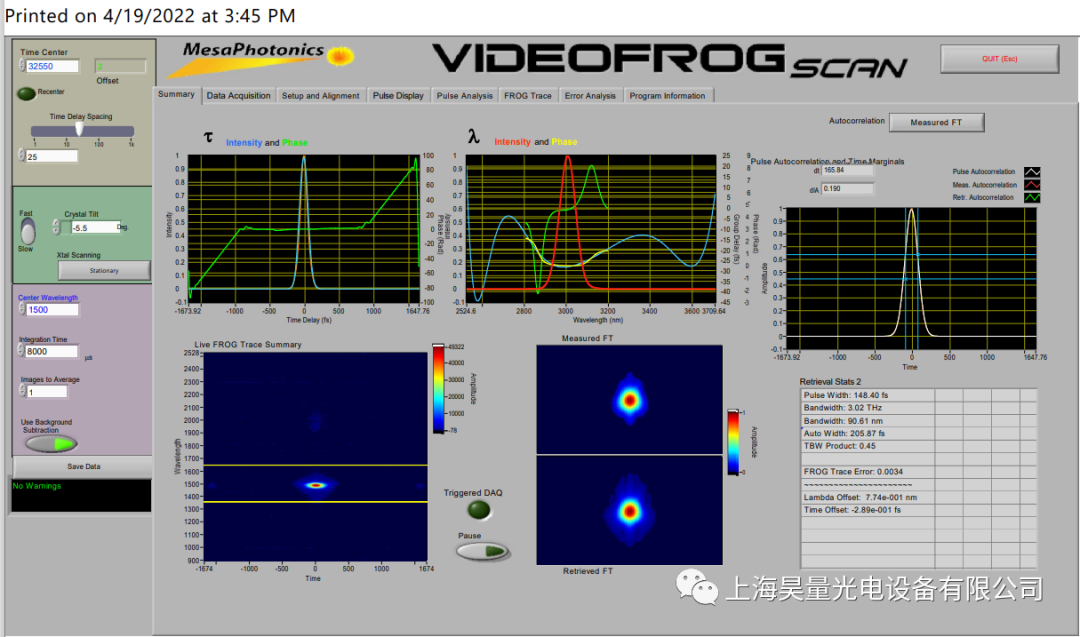1080x637 pixels.
Task: Open the Program Information tab
Action: click(x=667, y=96)
